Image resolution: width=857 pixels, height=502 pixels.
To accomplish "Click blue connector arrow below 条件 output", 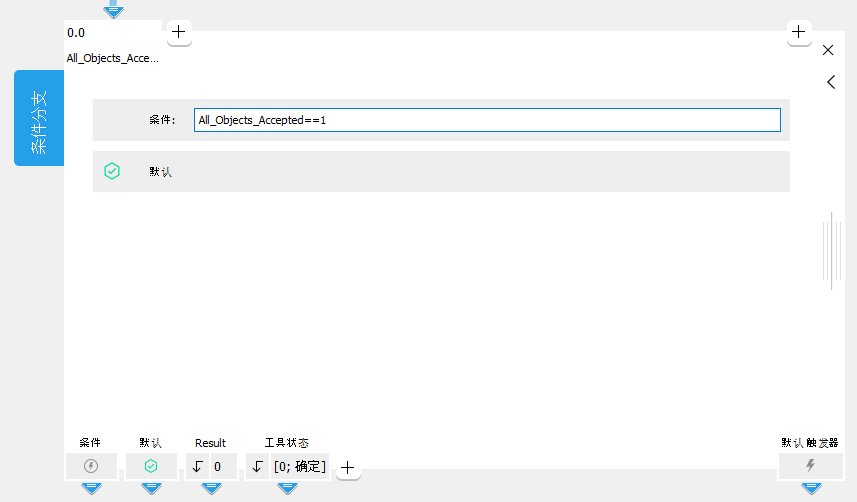I will click(x=91, y=488).
